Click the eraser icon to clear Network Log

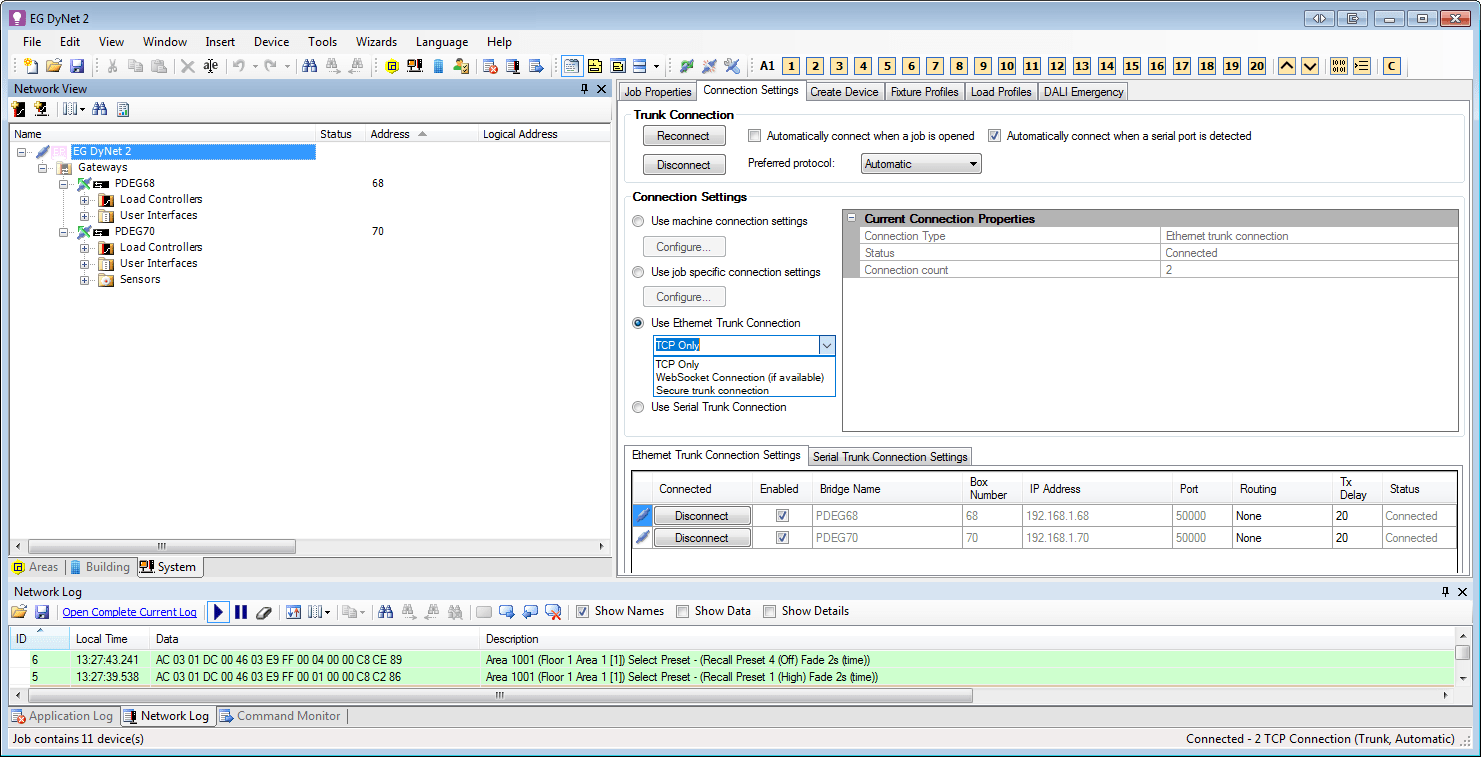click(264, 612)
